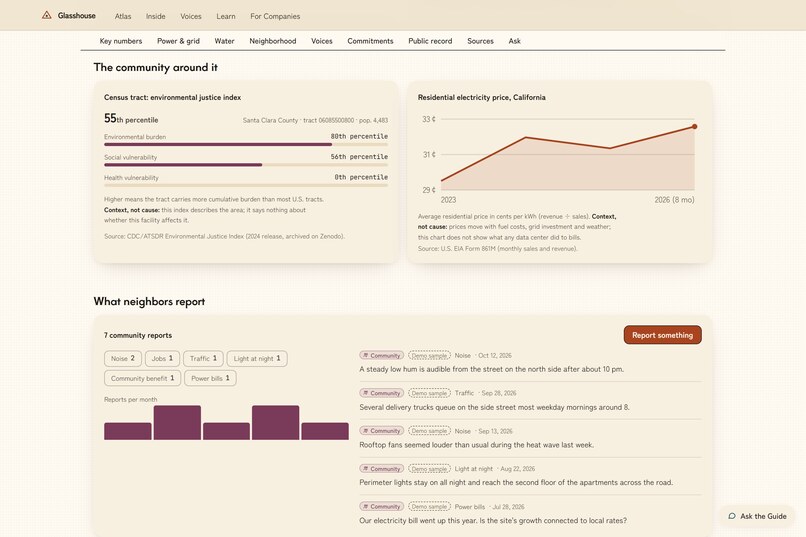The width and height of the screenshot is (806, 537).
Task: Click the end-point dot on electricity chart
Action: point(694,126)
